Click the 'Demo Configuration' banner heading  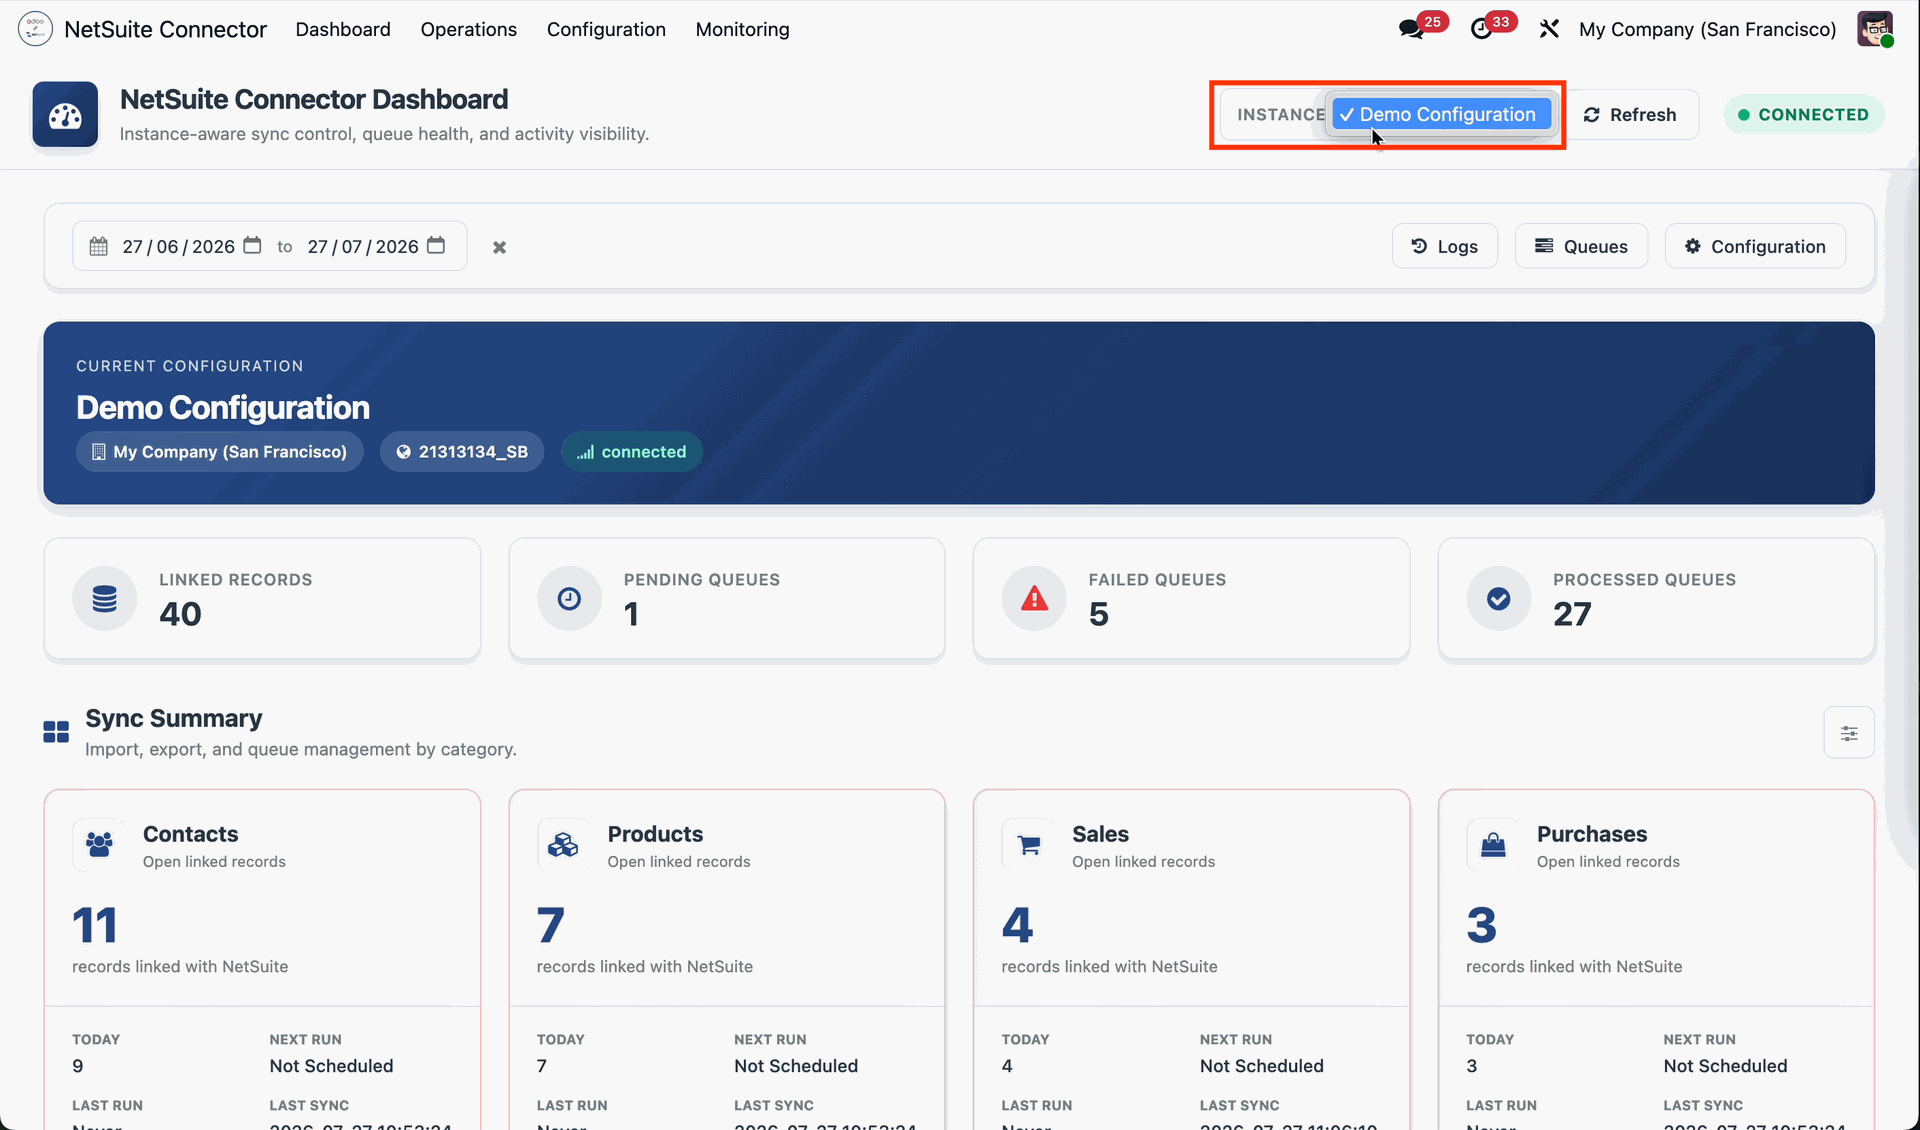[x=223, y=407]
